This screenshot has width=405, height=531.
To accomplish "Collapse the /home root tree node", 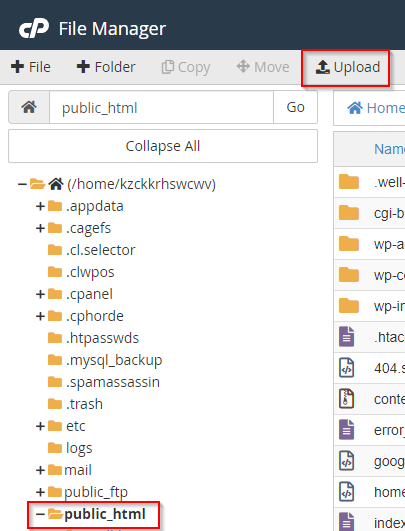I will click(x=22, y=184).
